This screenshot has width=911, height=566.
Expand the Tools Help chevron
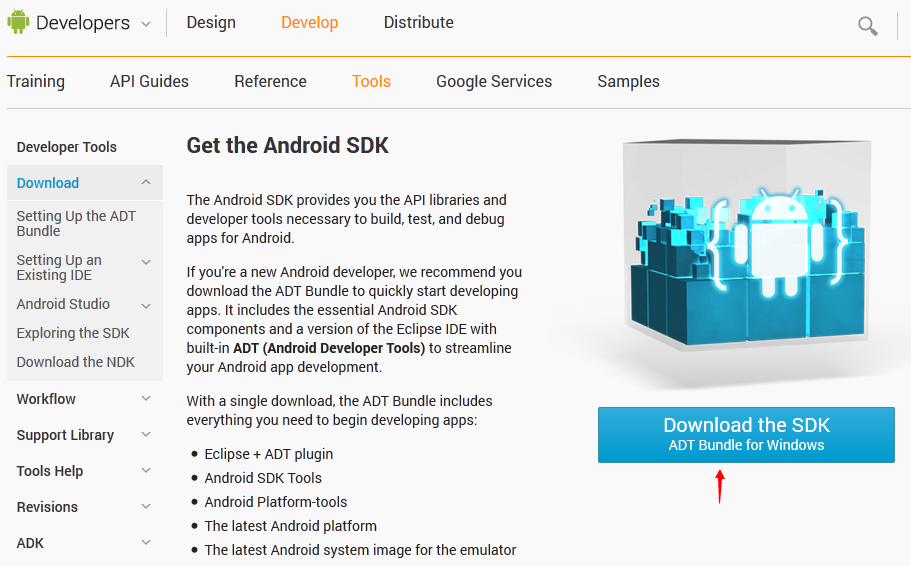(146, 471)
